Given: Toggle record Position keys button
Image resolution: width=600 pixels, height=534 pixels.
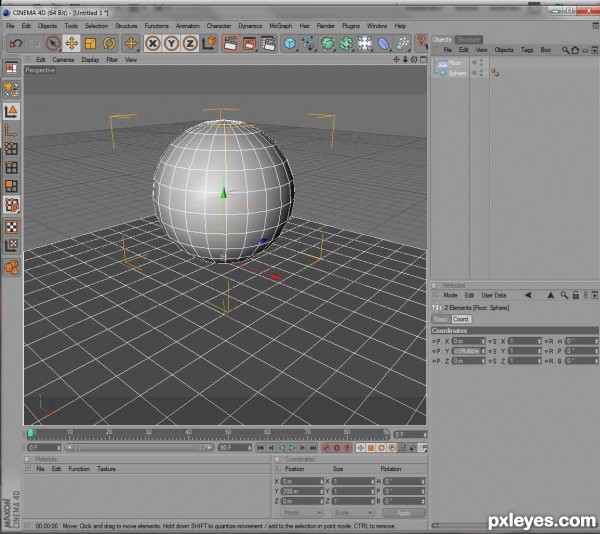Looking at the screenshot, I should point(360,448).
